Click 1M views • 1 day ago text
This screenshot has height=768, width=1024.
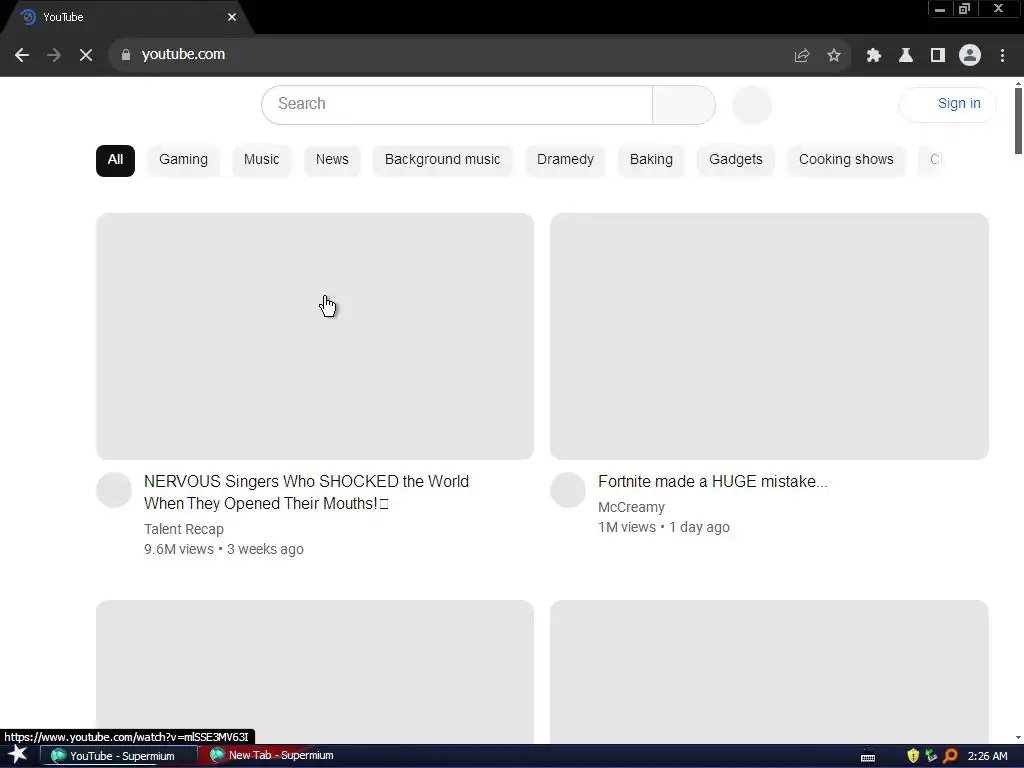[664, 527]
